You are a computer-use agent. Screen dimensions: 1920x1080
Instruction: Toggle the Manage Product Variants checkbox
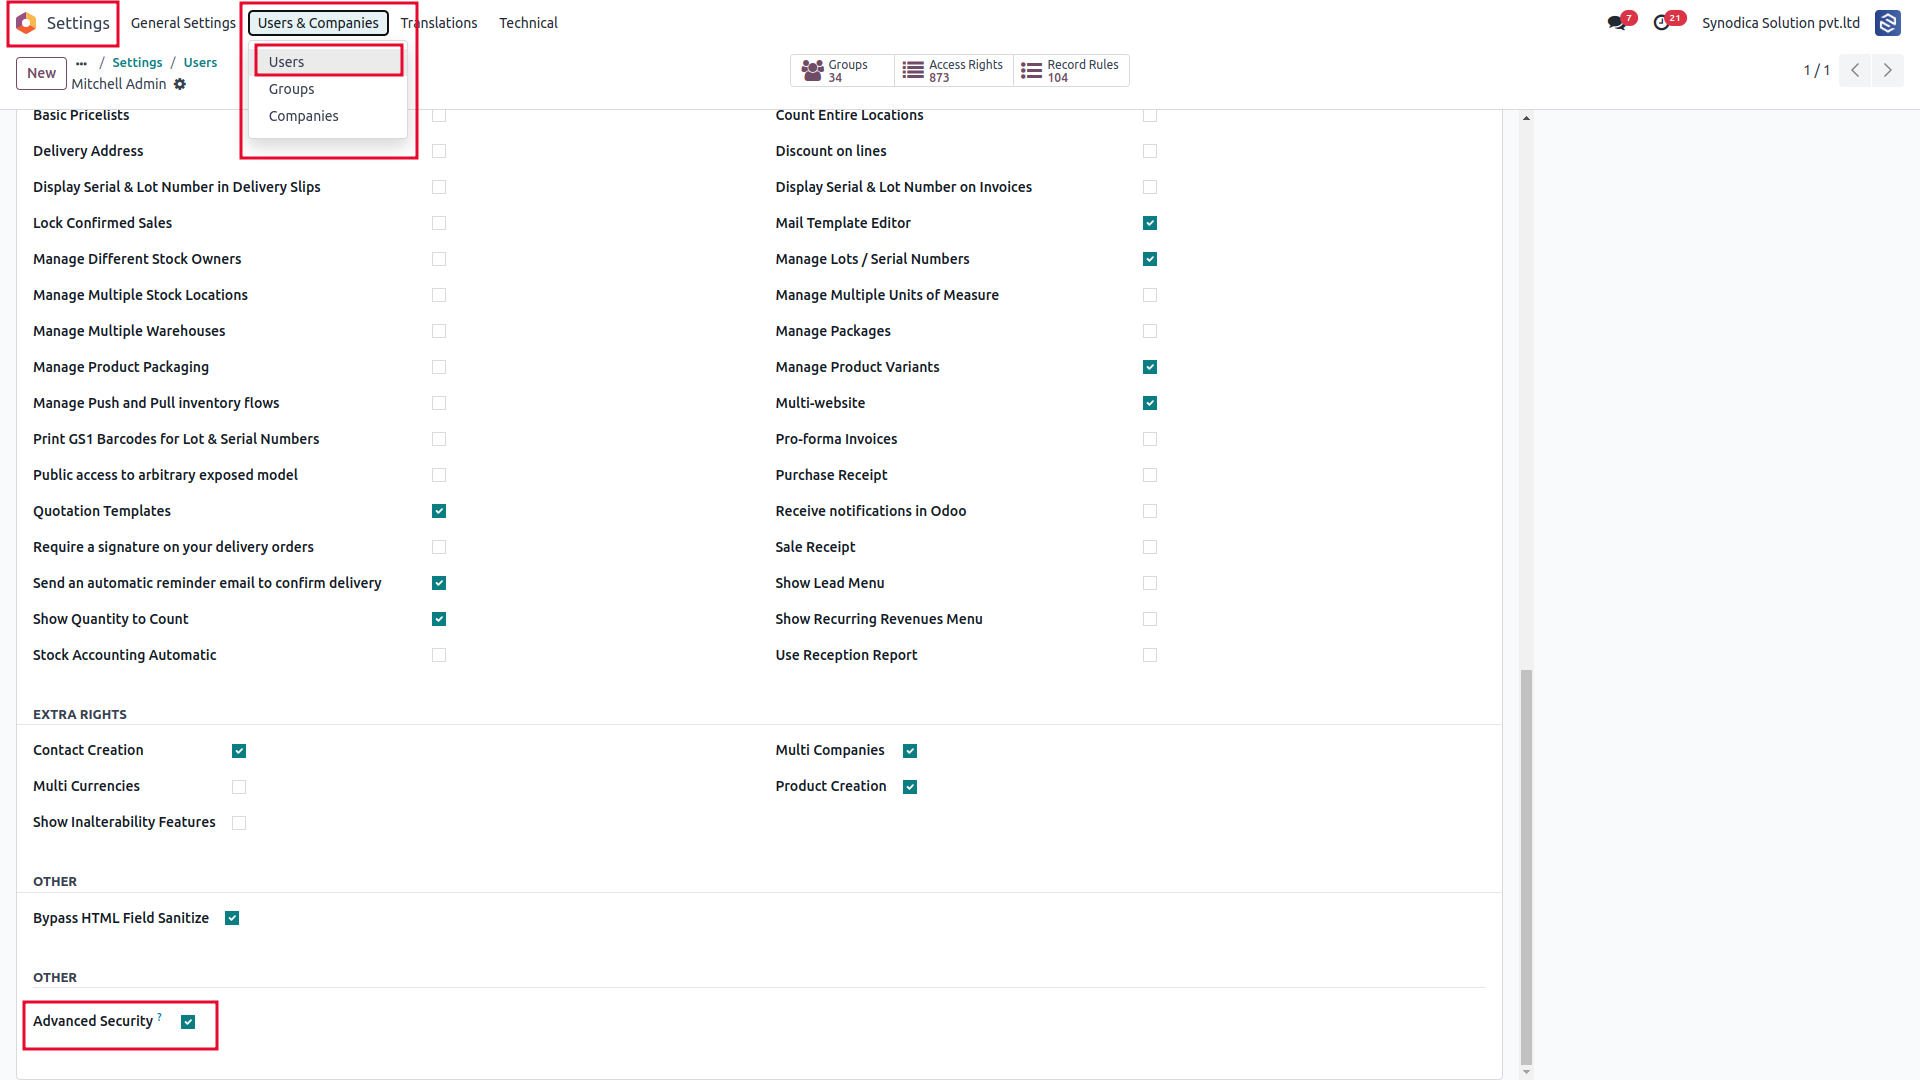[1150, 367]
